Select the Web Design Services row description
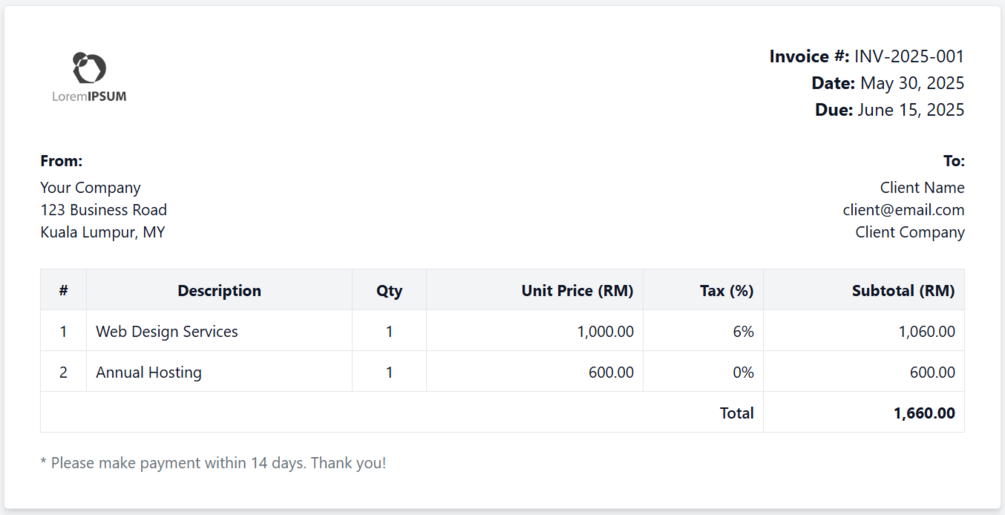1005x515 pixels. (167, 332)
